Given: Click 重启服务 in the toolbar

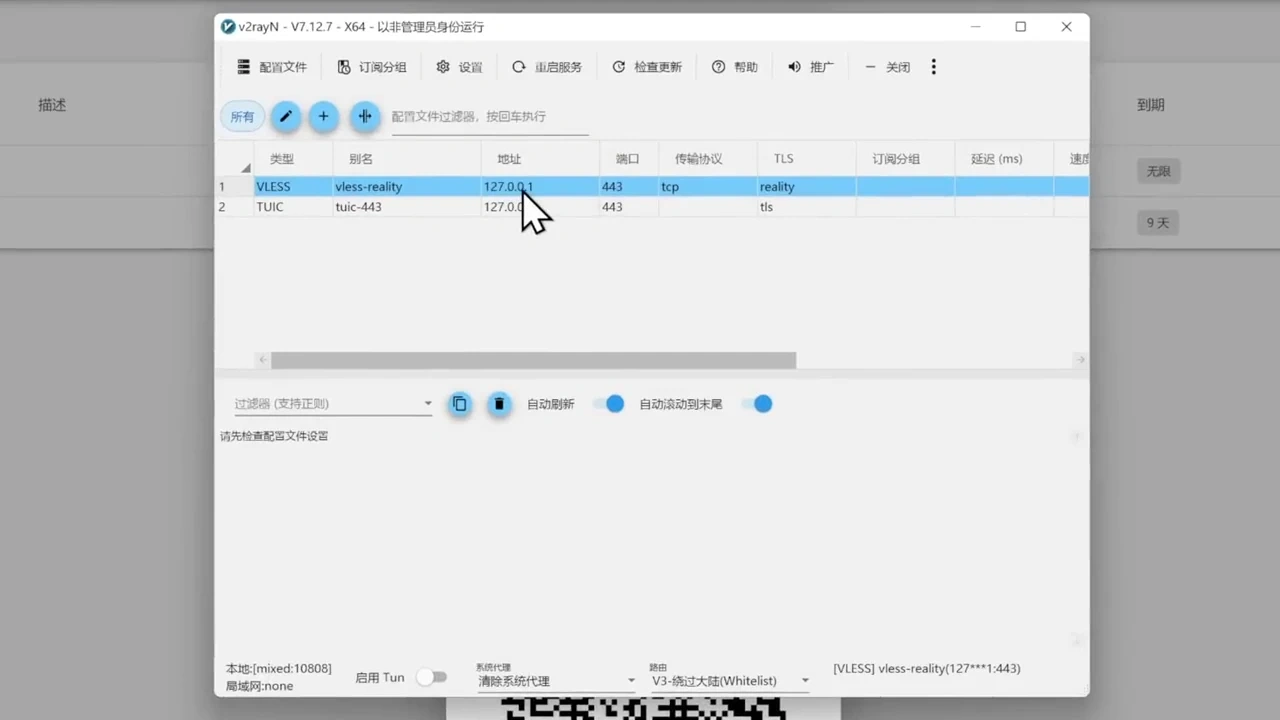Looking at the screenshot, I should pos(546,67).
